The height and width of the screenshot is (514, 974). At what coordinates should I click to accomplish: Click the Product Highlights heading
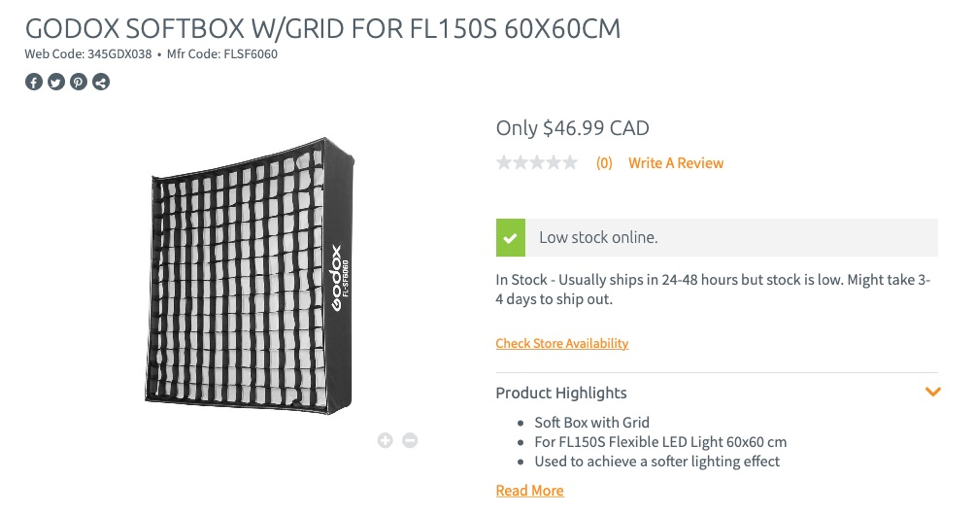561,393
